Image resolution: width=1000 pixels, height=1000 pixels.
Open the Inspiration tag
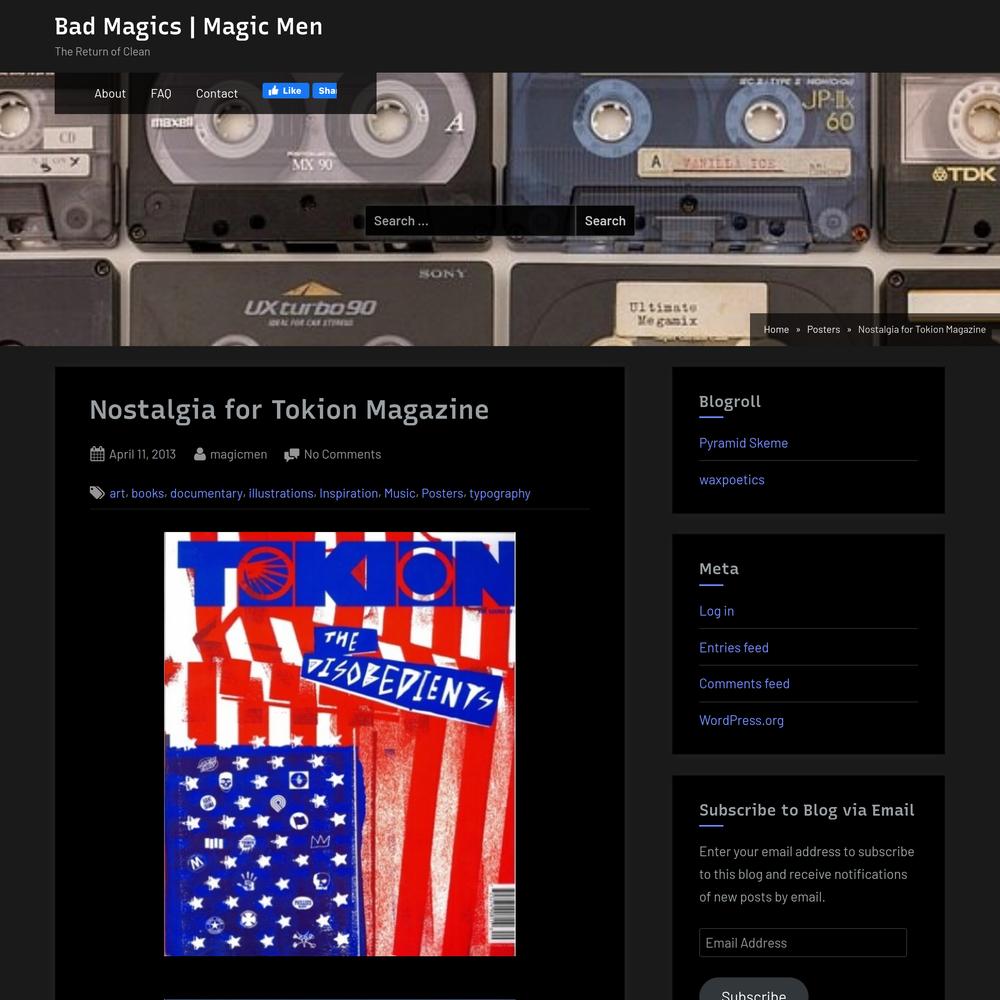tap(348, 493)
